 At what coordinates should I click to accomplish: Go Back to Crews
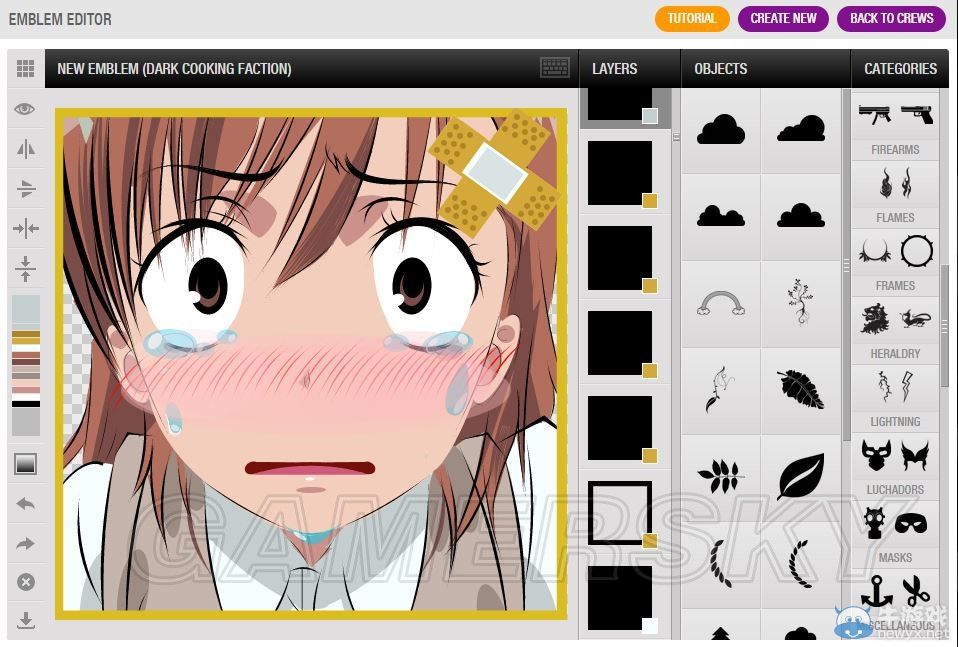(x=891, y=18)
